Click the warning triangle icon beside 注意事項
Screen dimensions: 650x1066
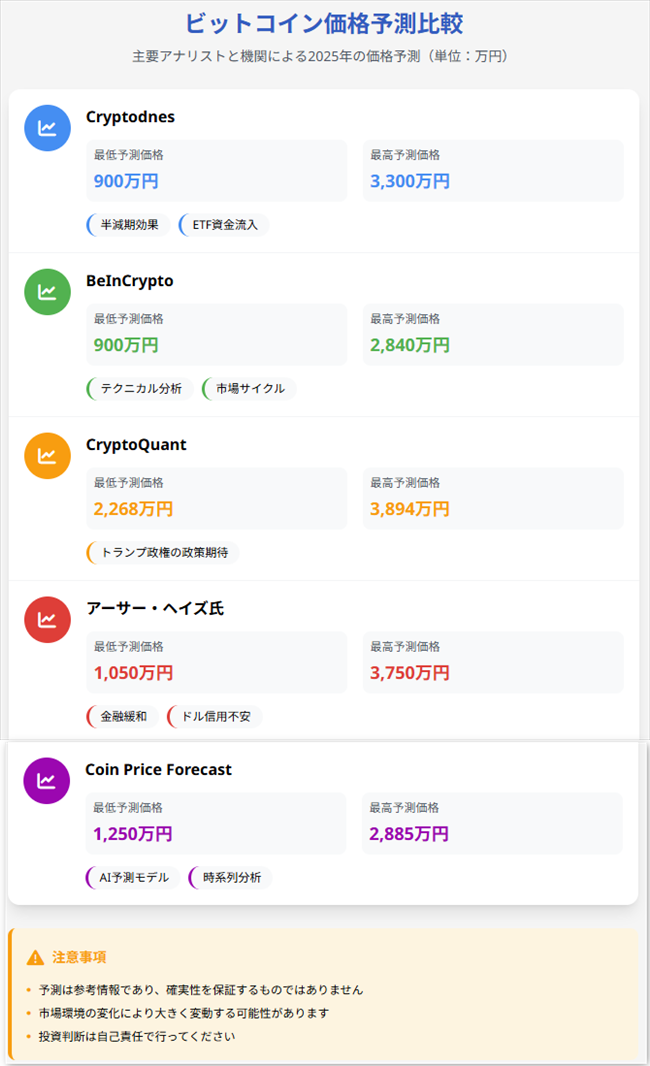coord(35,958)
